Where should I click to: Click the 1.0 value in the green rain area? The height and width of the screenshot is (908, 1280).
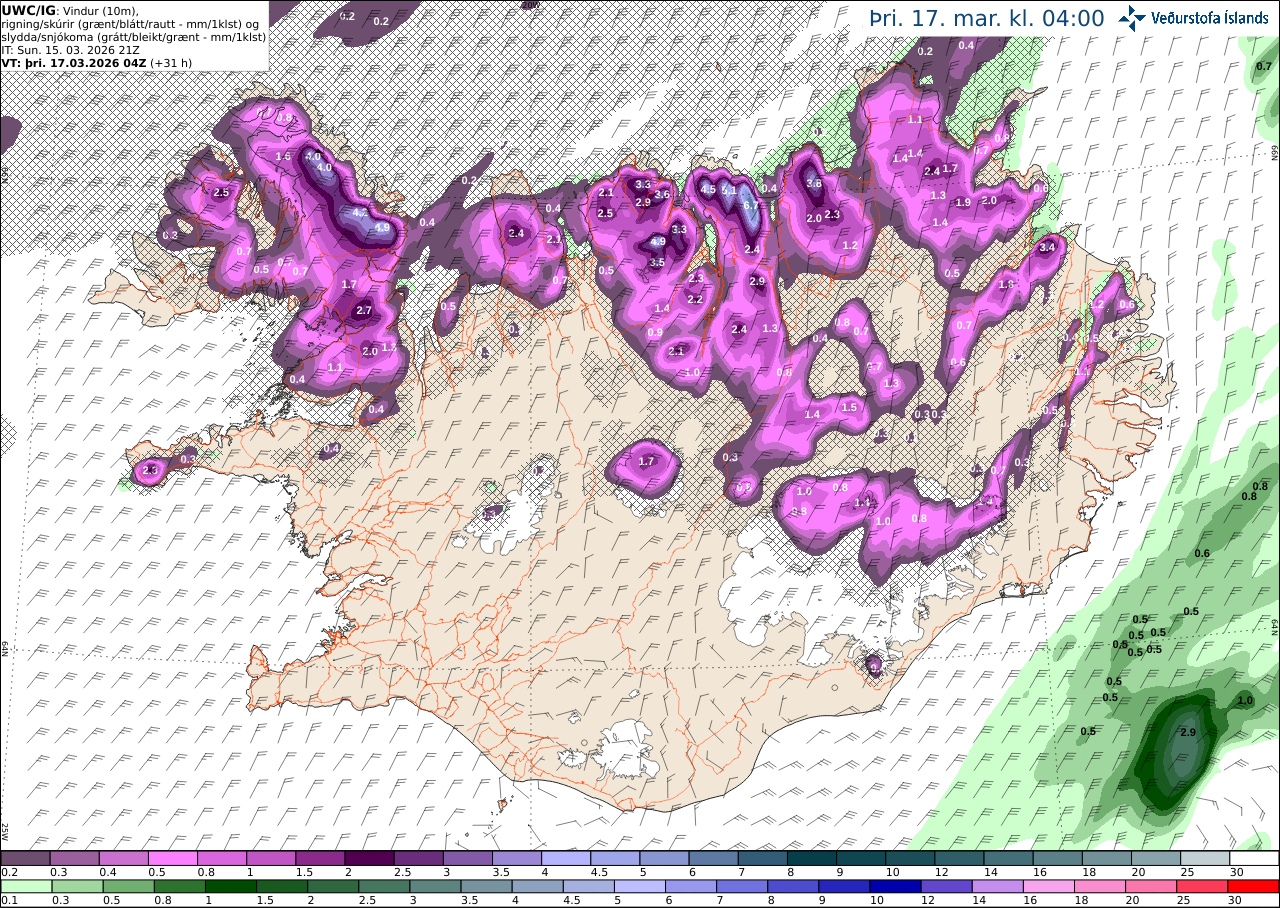click(x=1245, y=701)
